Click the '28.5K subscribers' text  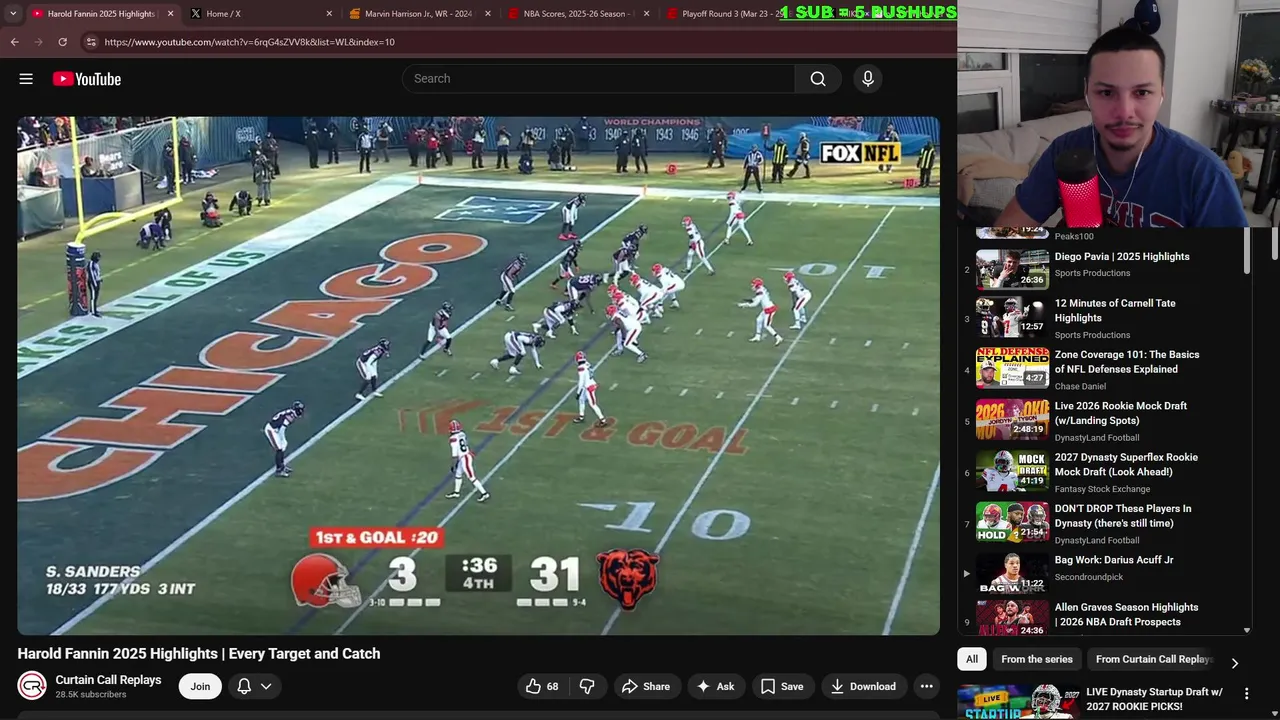click(x=91, y=695)
